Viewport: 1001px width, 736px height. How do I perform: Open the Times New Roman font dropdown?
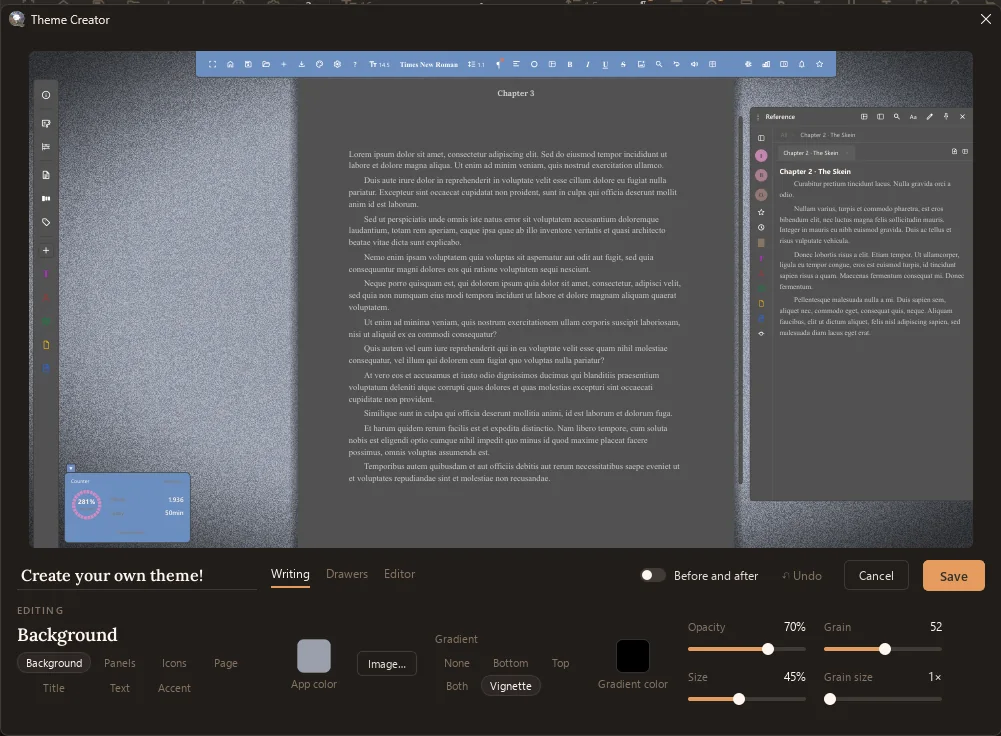point(428,64)
